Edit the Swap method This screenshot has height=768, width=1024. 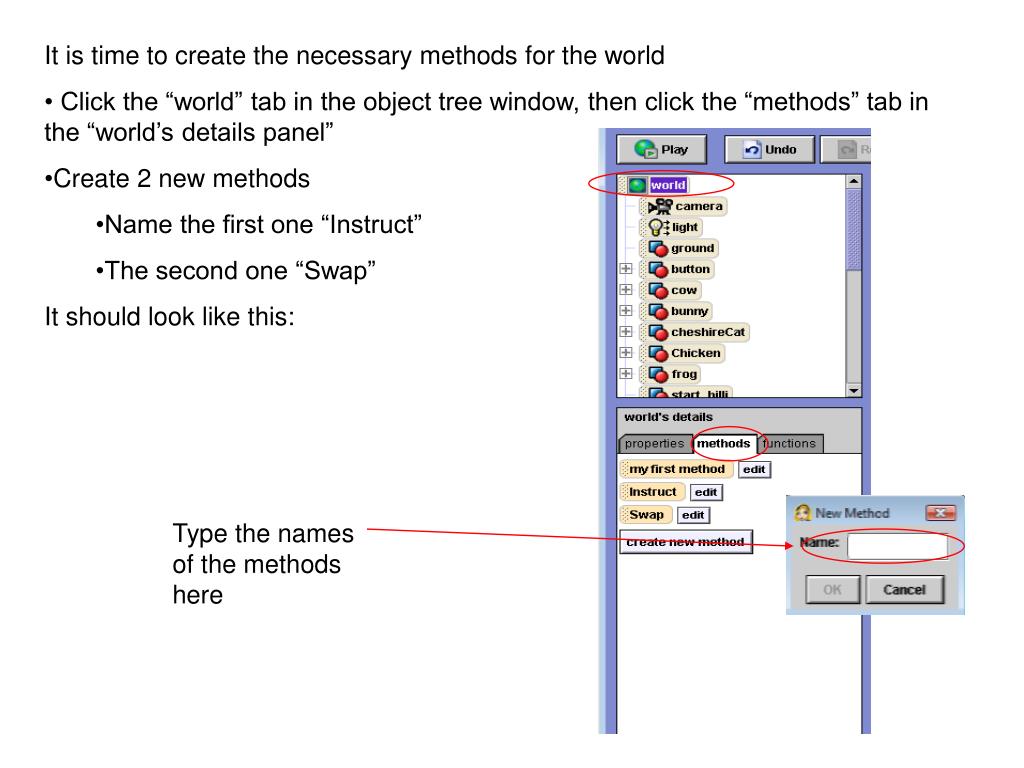[x=693, y=515]
